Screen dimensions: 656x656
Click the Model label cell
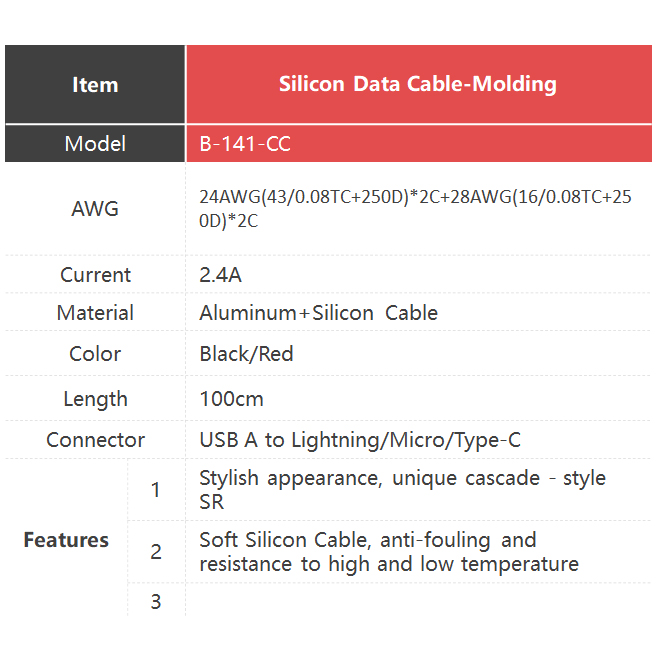pos(95,144)
